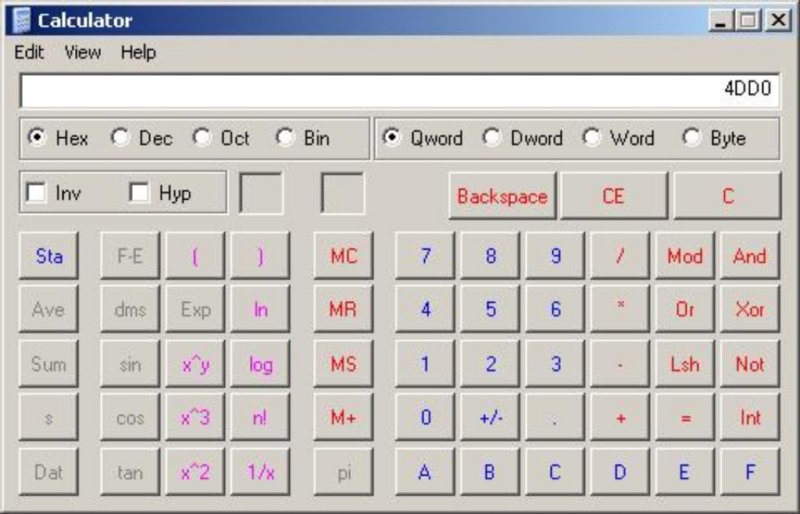Screen dimensions: 800x514
Task: Click the digit 4 button
Action: click(425, 309)
